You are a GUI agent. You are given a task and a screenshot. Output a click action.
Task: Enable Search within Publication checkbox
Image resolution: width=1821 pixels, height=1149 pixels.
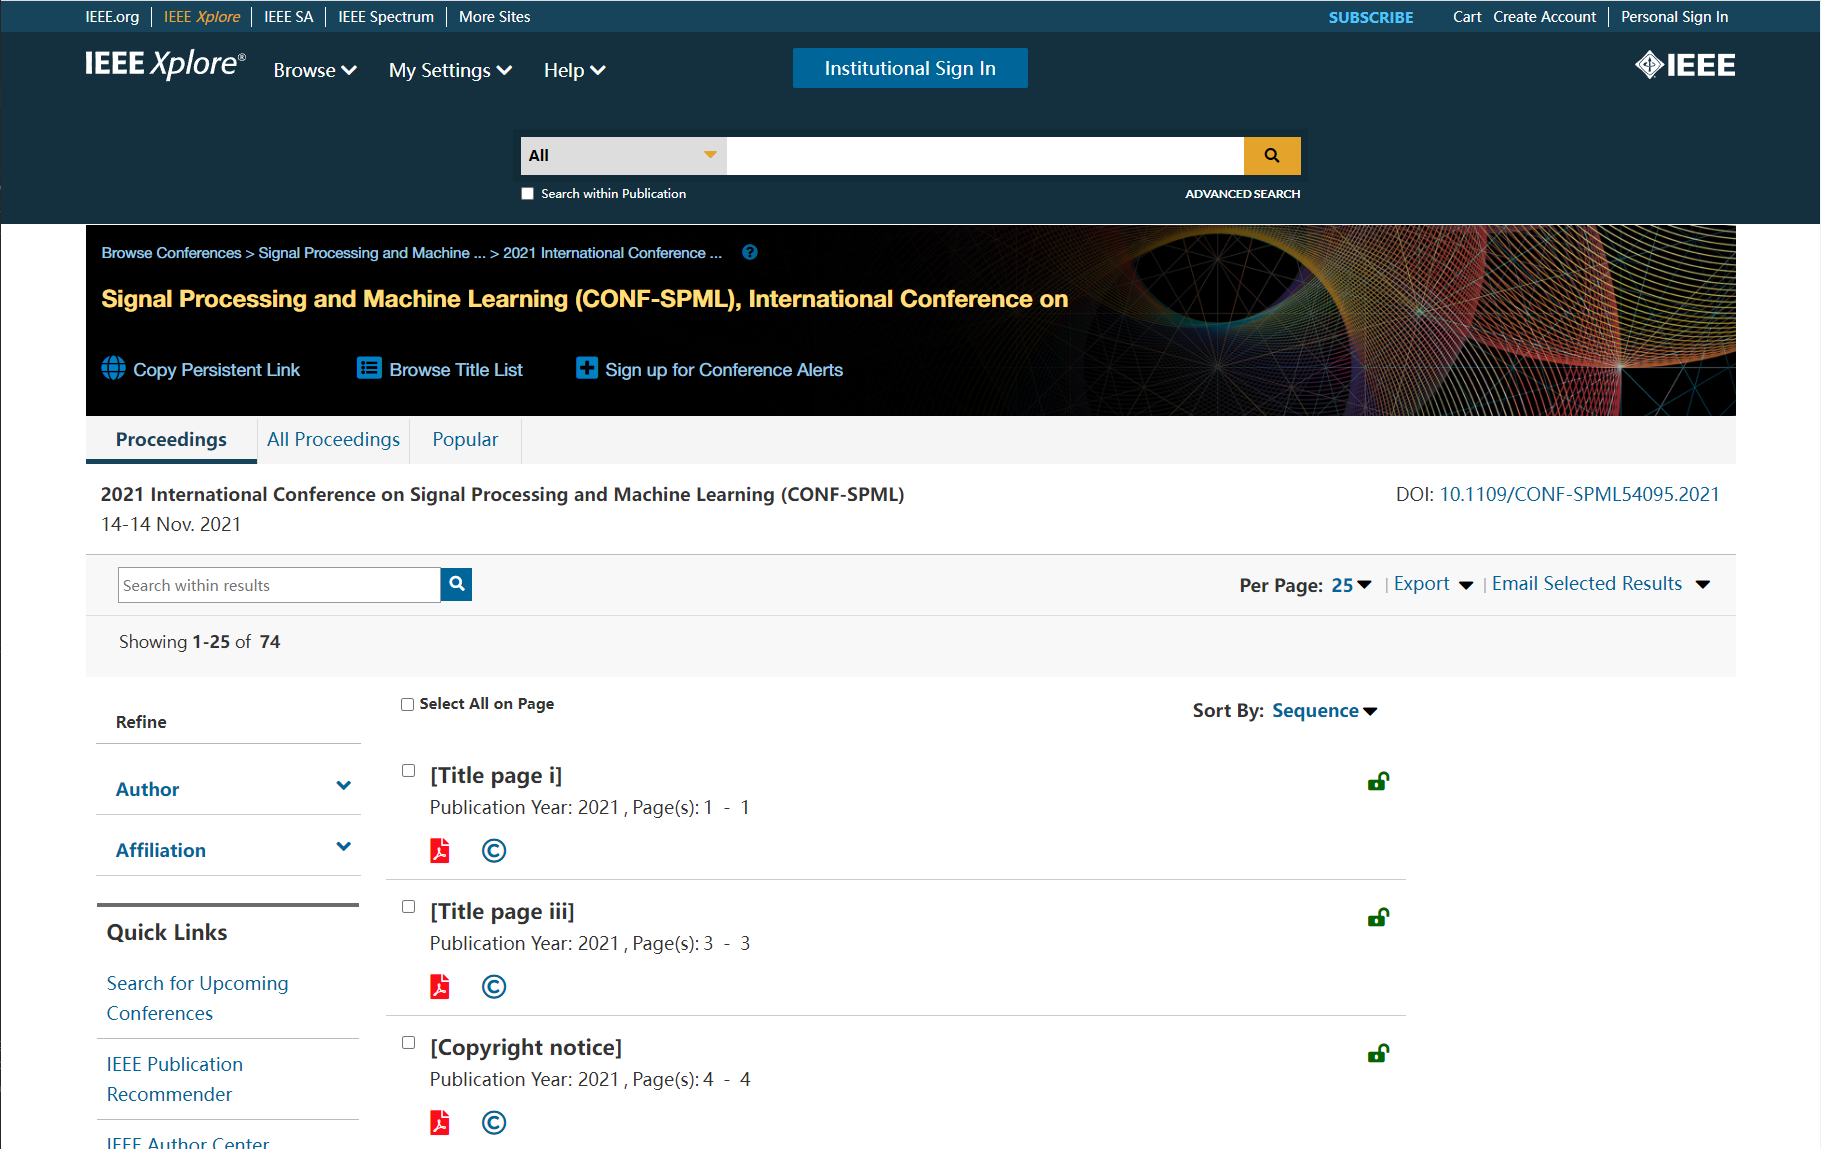click(527, 194)
